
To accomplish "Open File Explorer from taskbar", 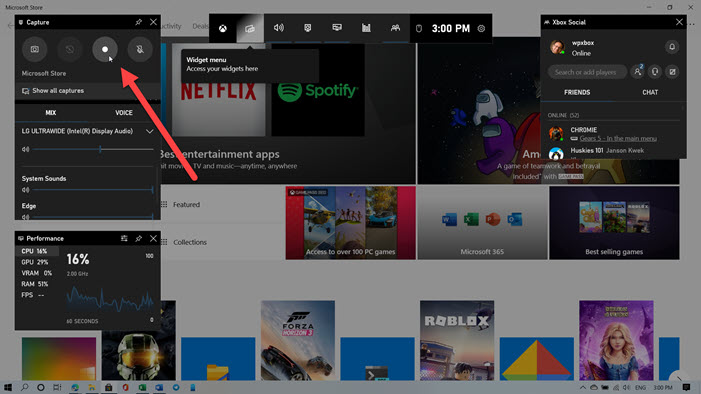I will (x=92, y=387).
